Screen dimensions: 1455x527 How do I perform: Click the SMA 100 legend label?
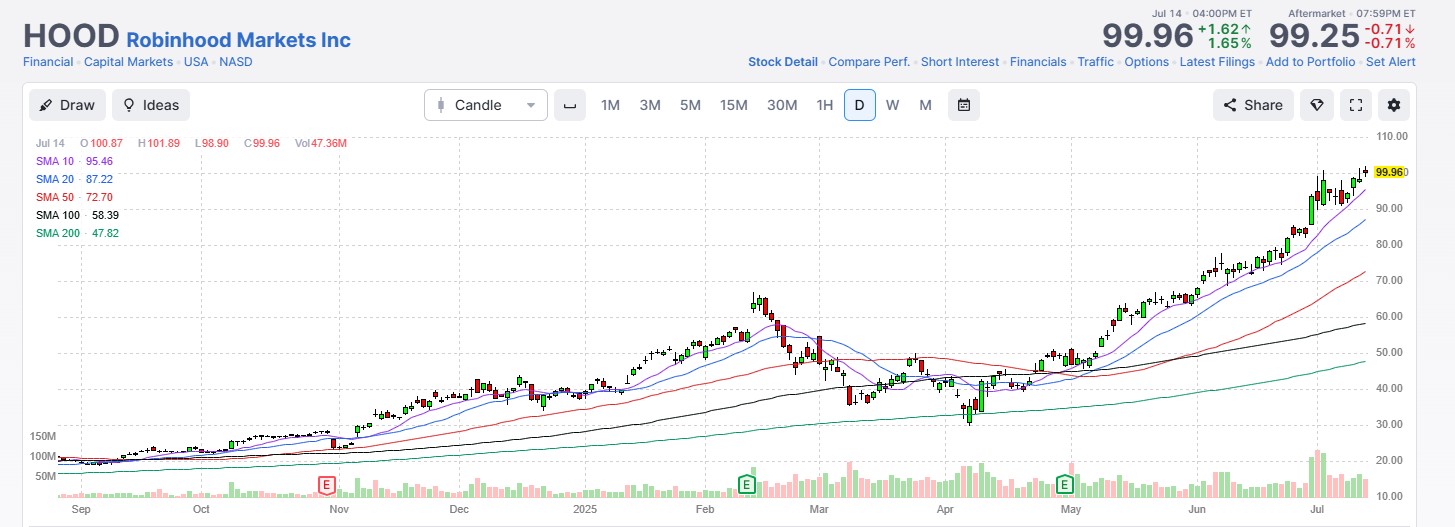59,215
